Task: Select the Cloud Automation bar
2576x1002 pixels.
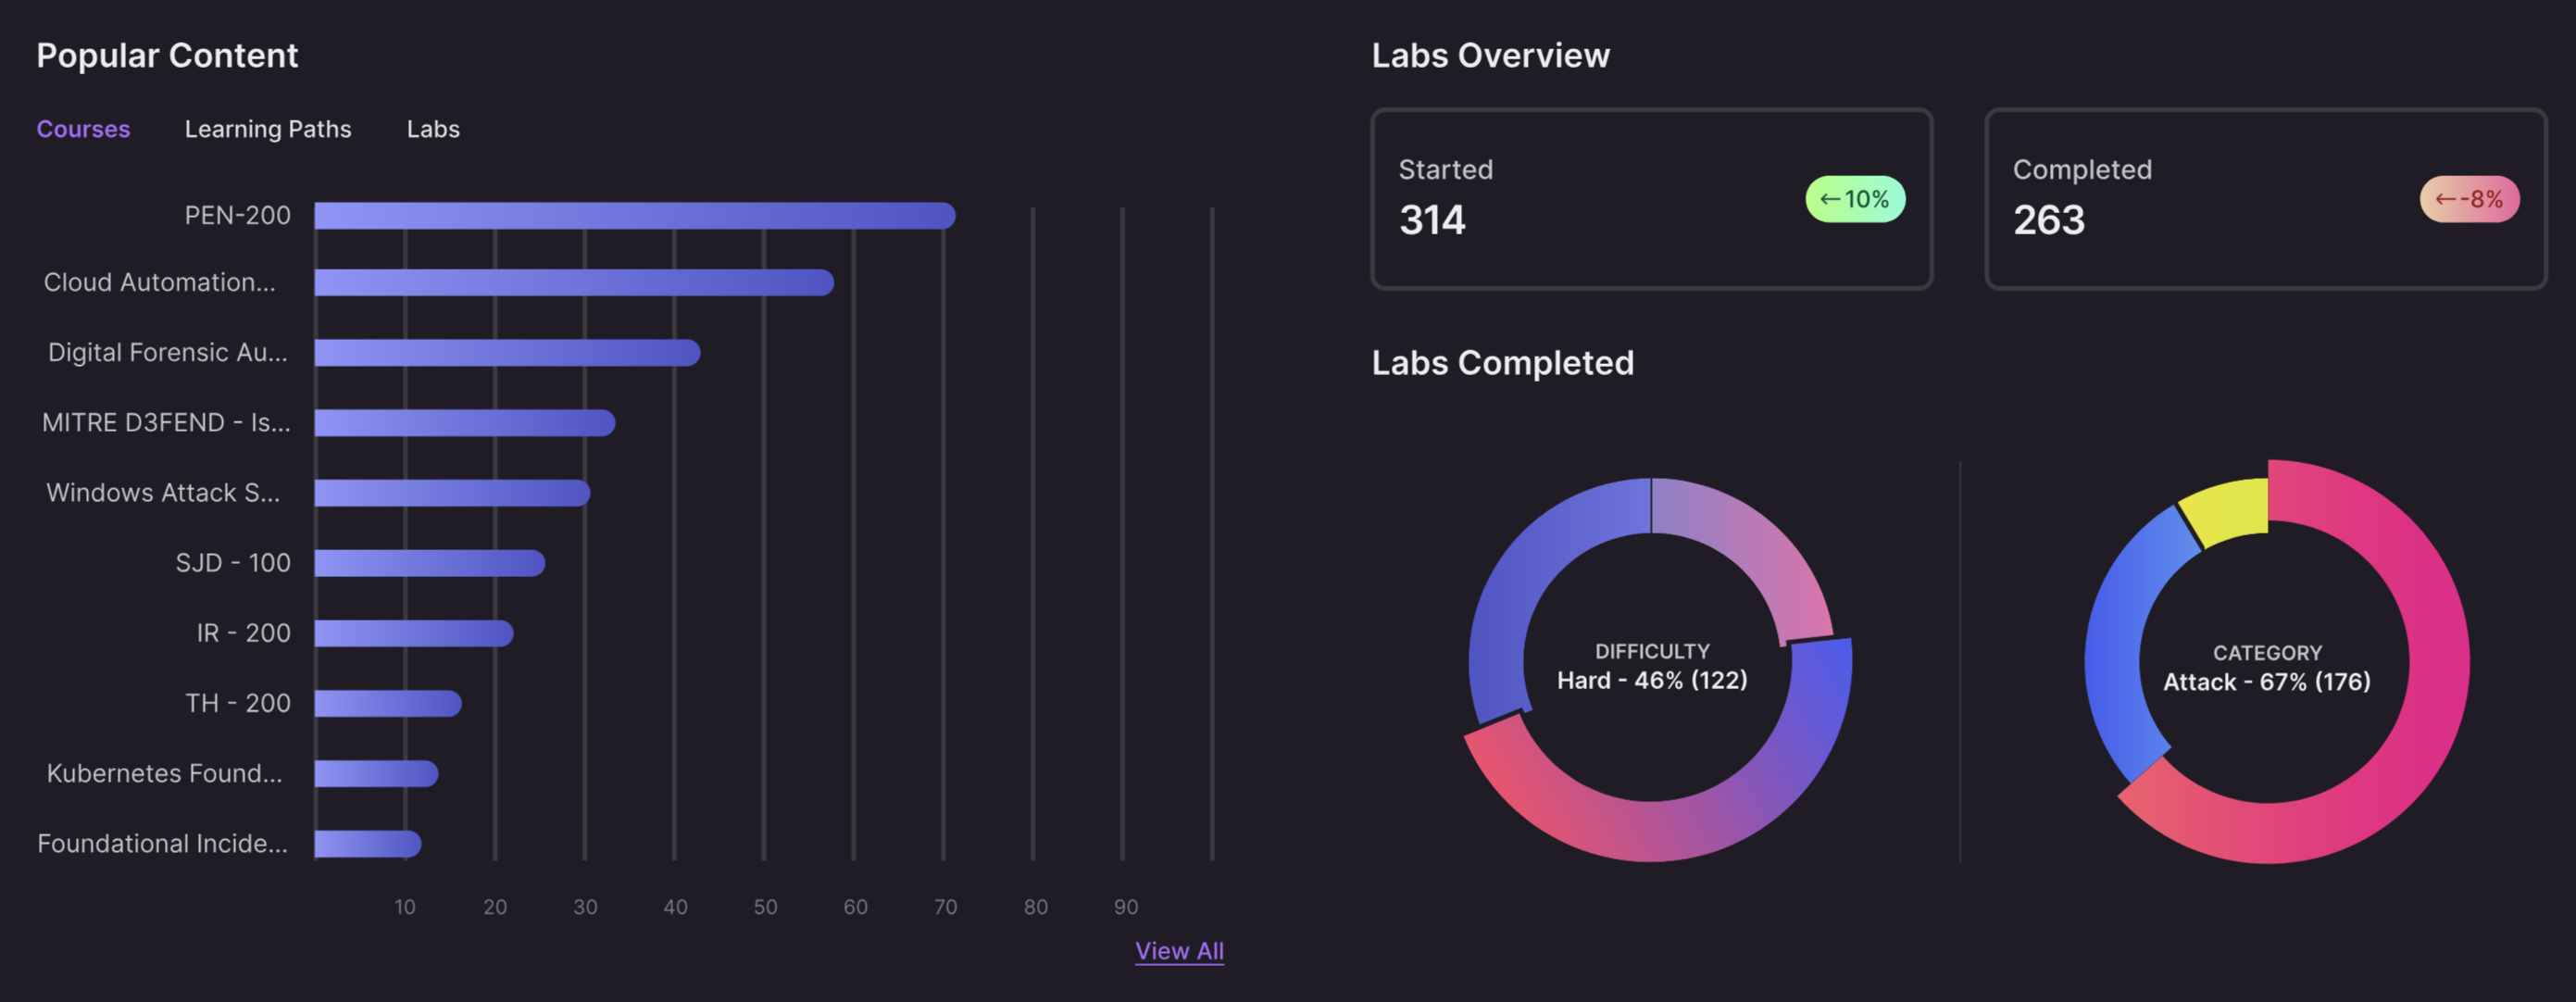Action: pyautogui.click(x=570, y=283)
